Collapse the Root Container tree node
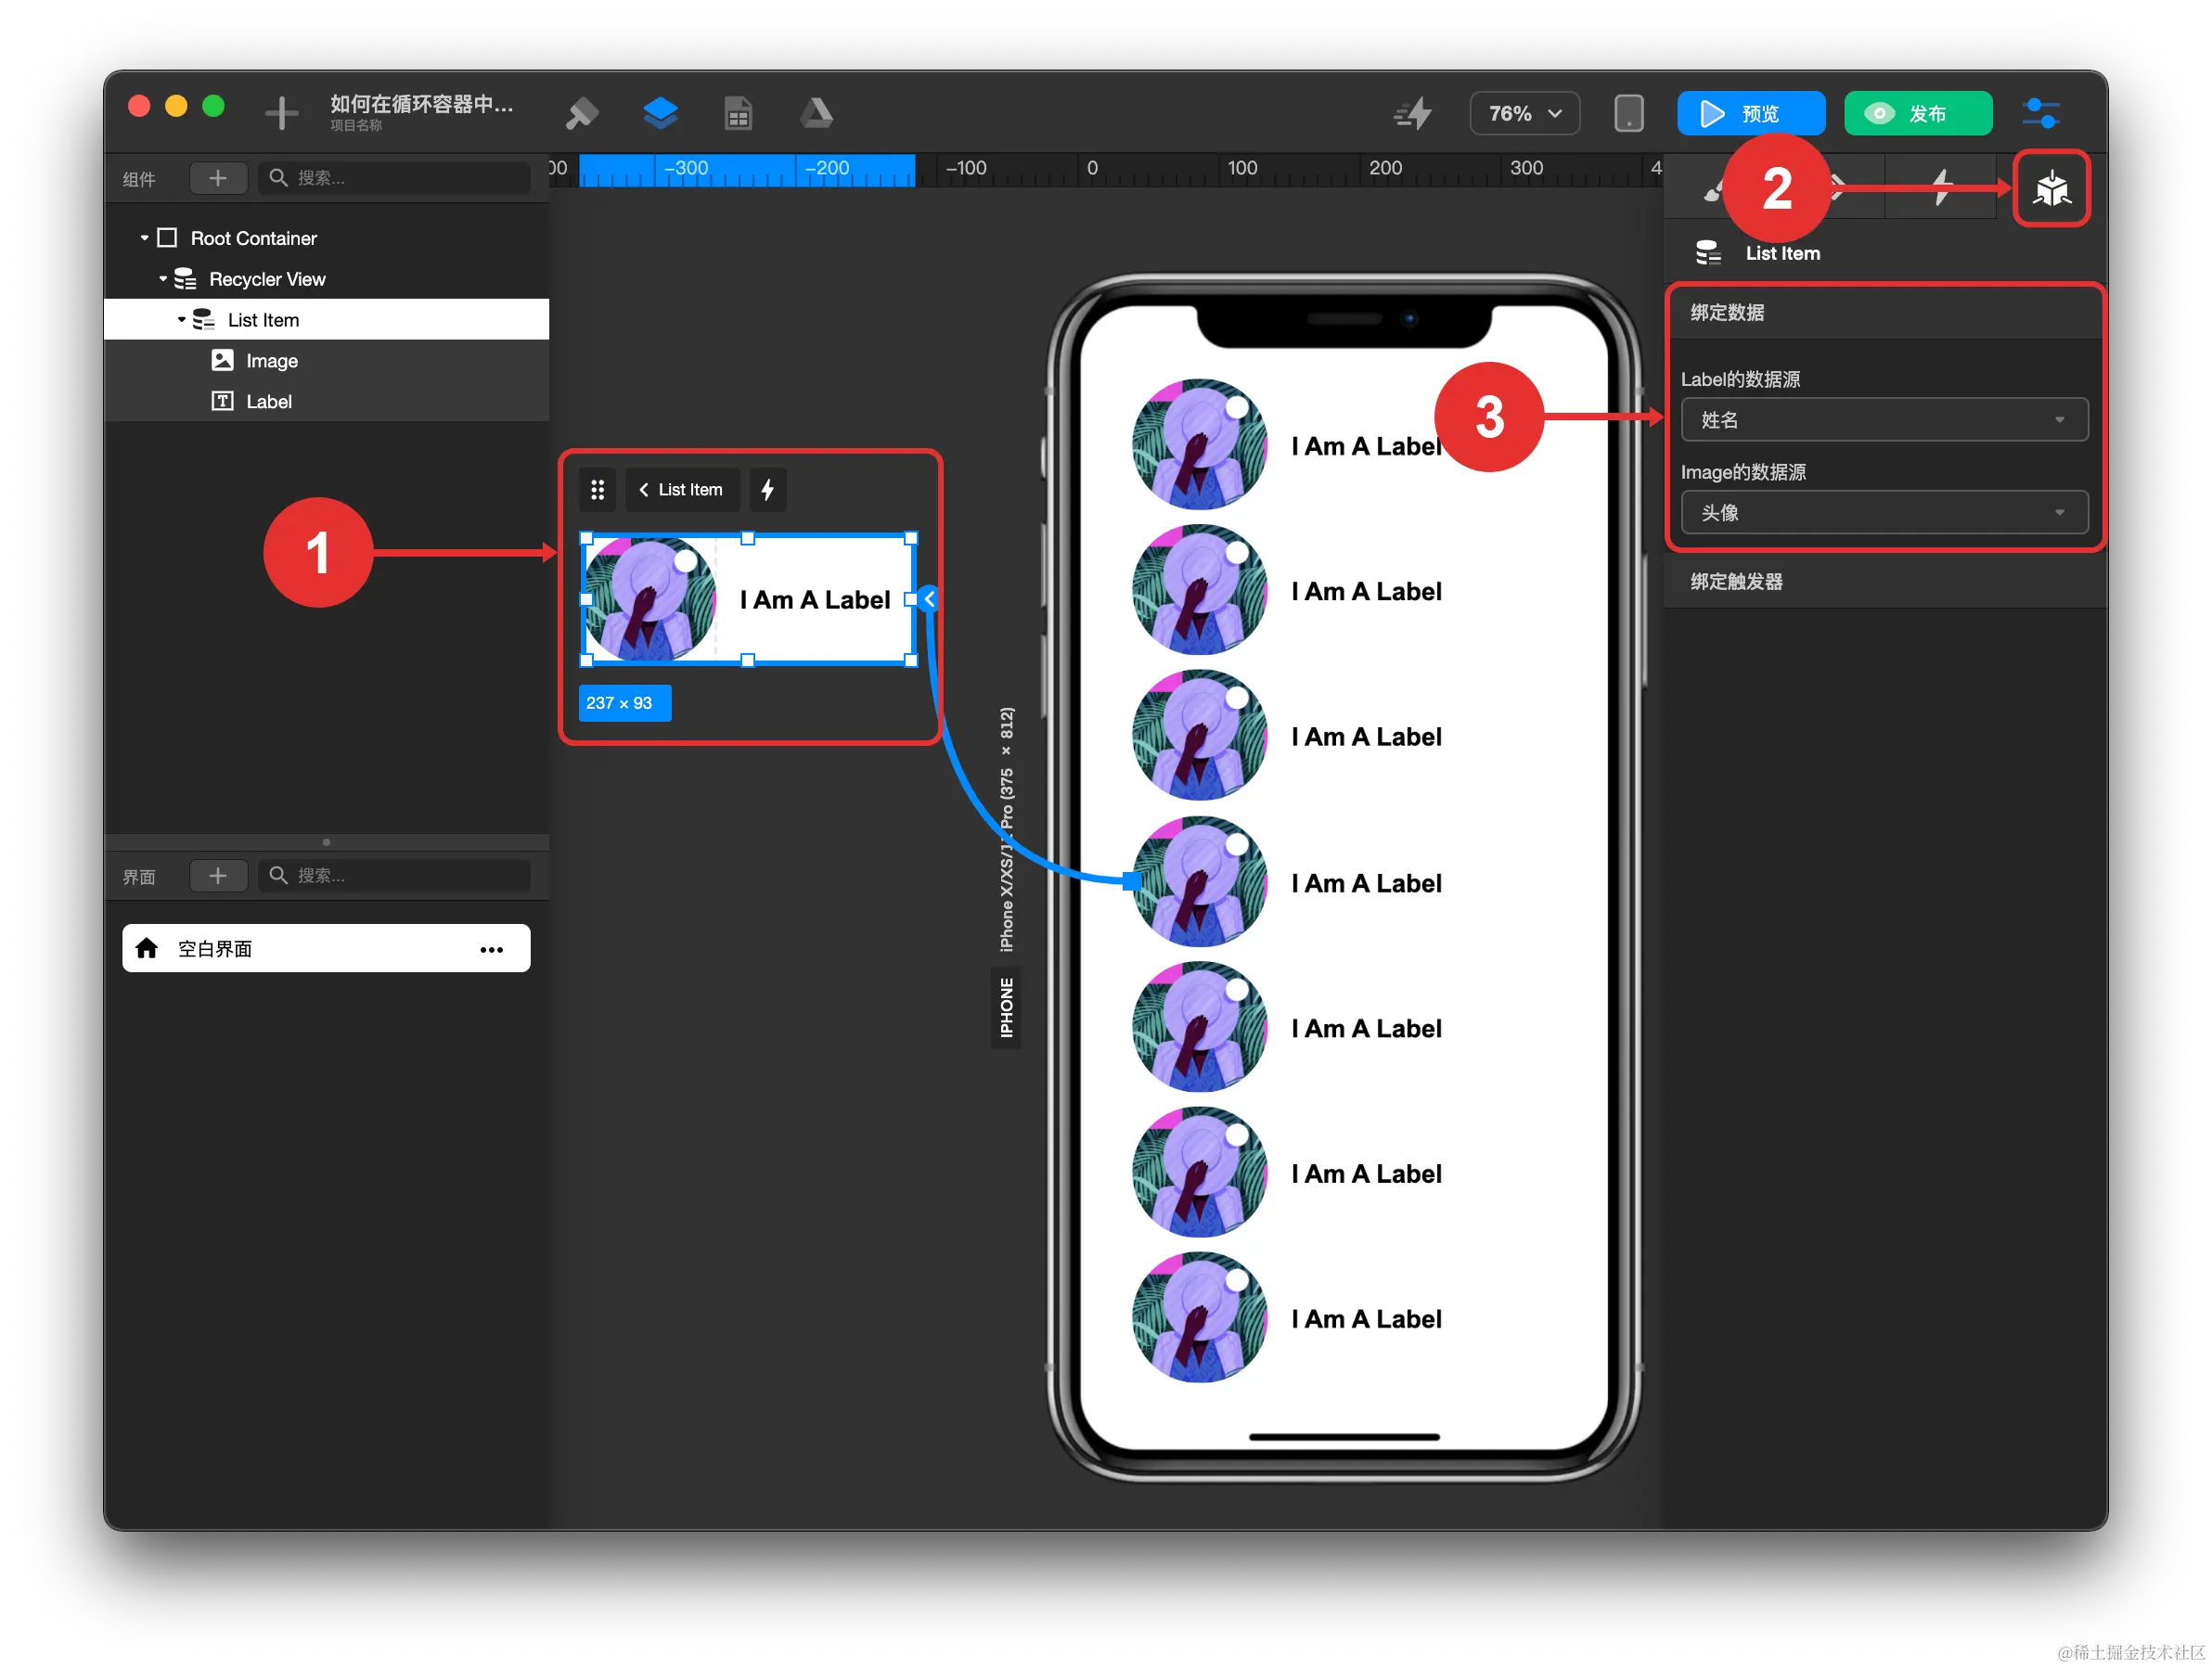 pos(144,238)
